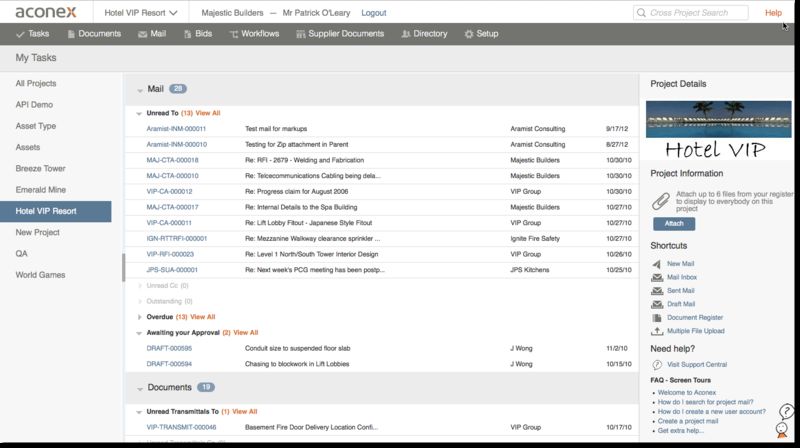800x448 pixels.
Task: Click the Directory people icon in navigation bar
Action: click(406, 34)
